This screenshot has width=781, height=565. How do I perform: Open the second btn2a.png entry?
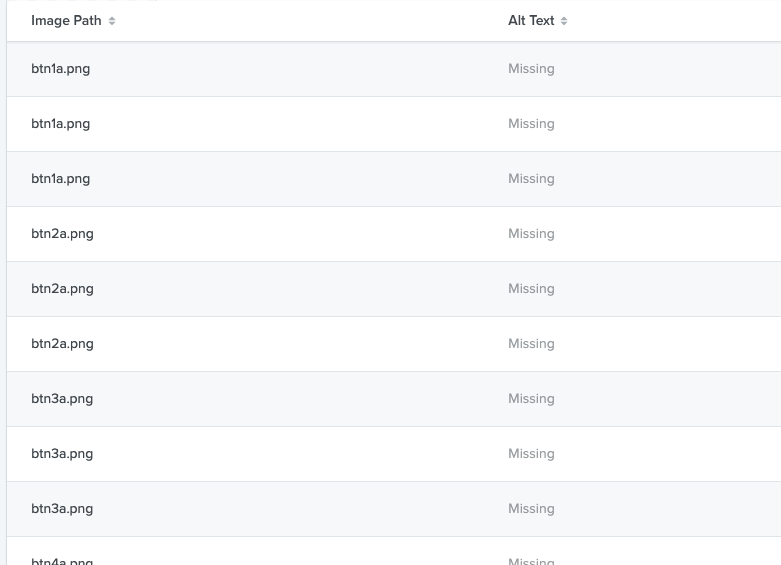62,289
